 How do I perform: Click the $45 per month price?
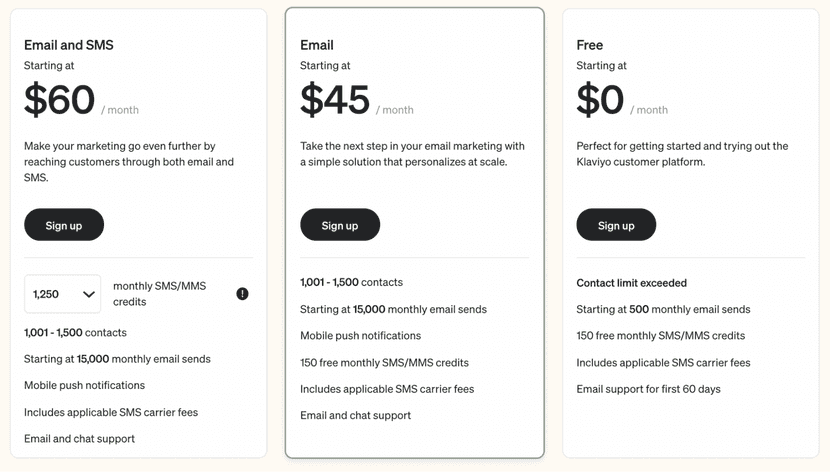click(336, 100)
